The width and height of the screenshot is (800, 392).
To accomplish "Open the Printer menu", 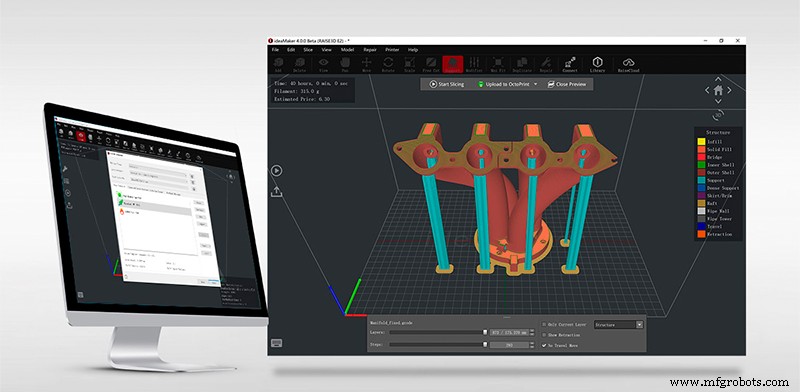I will [x=392, y=50].
